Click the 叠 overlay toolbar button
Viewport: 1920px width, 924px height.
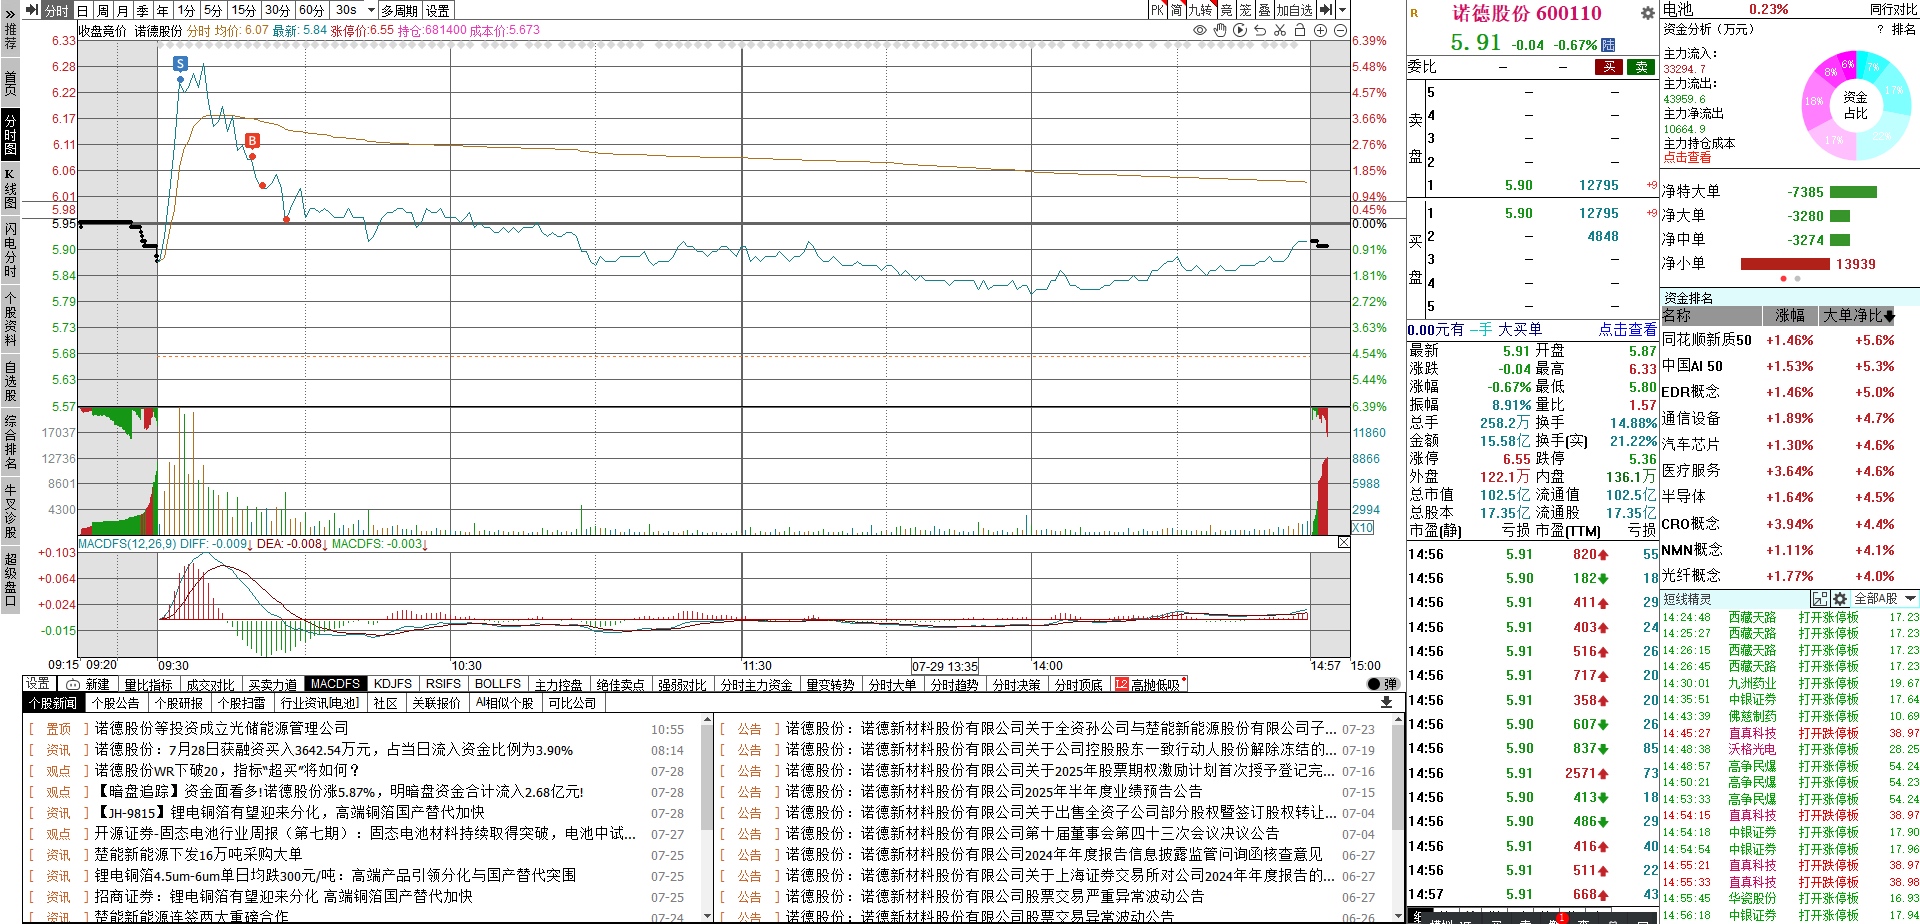tap(1264, 10)
